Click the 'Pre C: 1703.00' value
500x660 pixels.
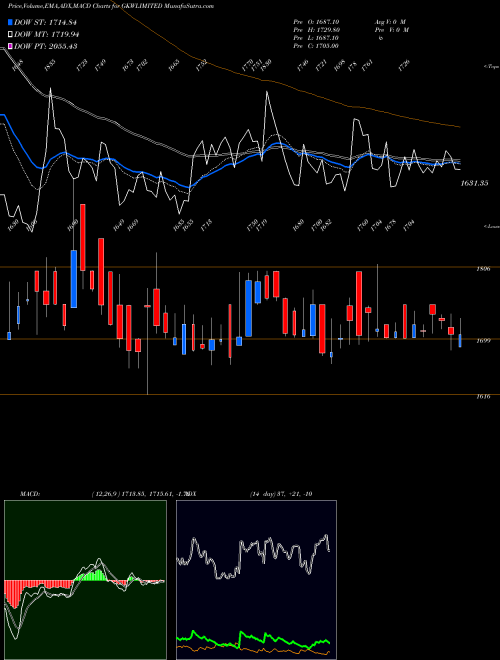click(316, 46)
